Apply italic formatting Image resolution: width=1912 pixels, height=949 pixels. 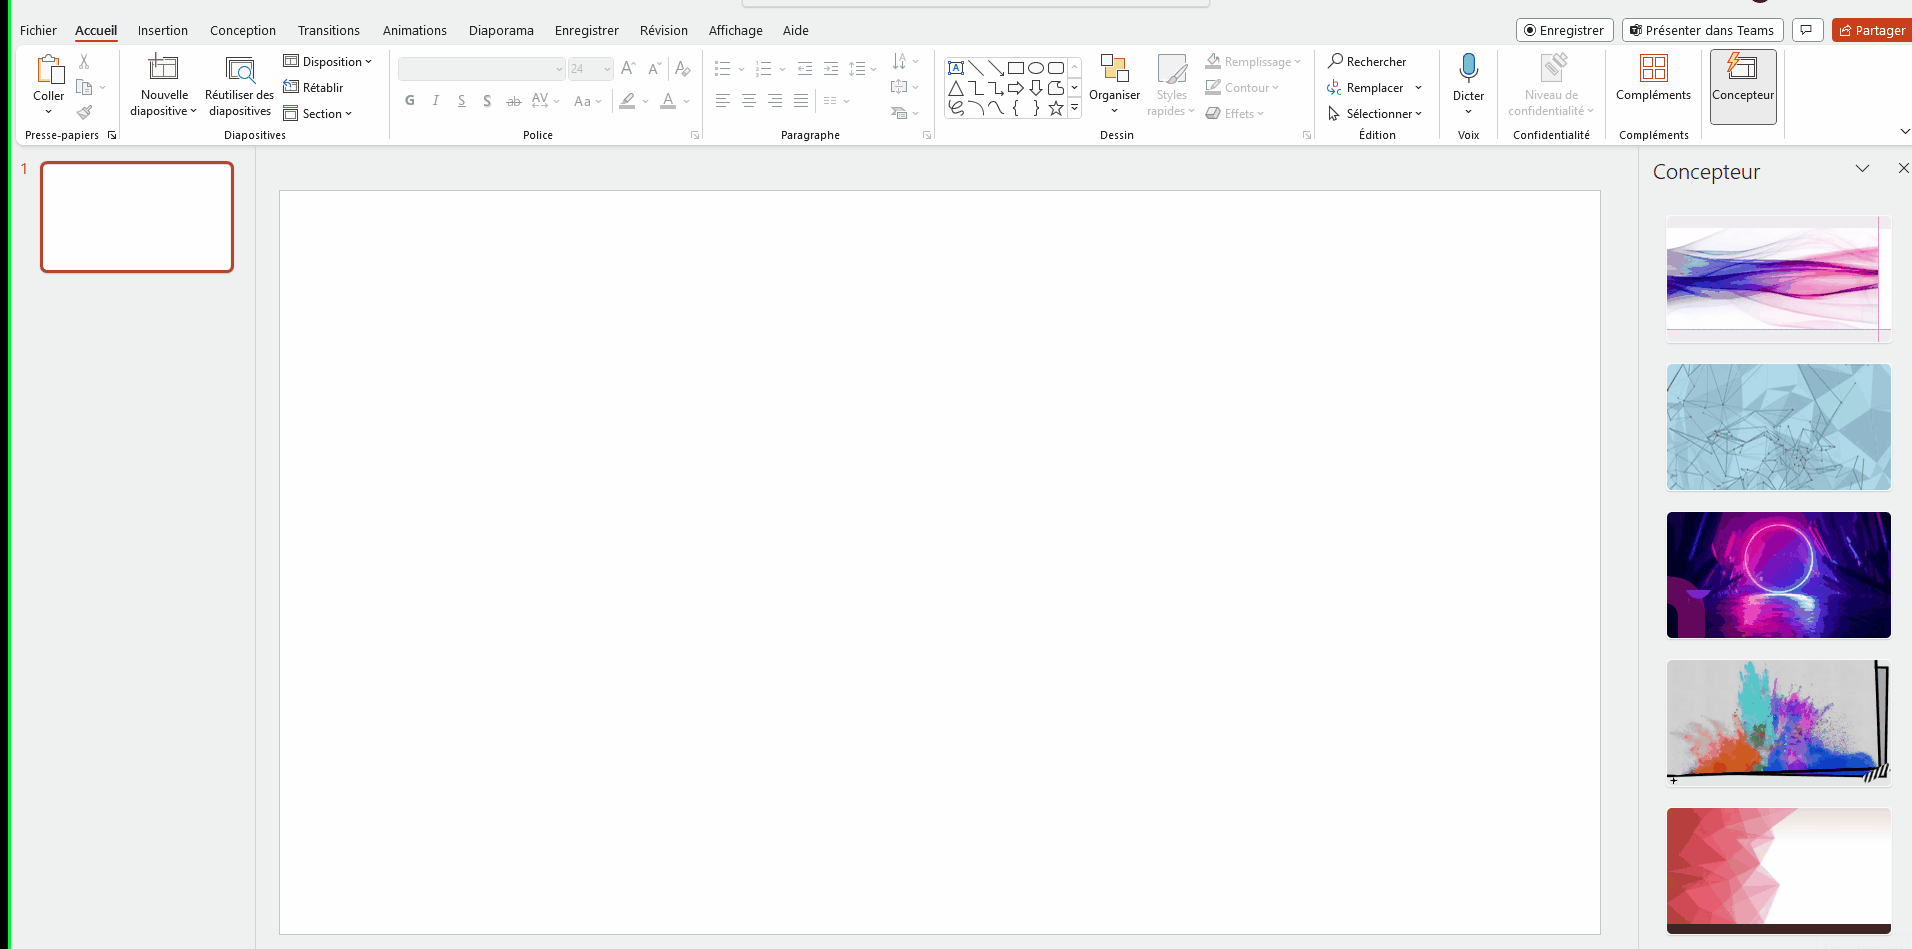pos(435,100)
